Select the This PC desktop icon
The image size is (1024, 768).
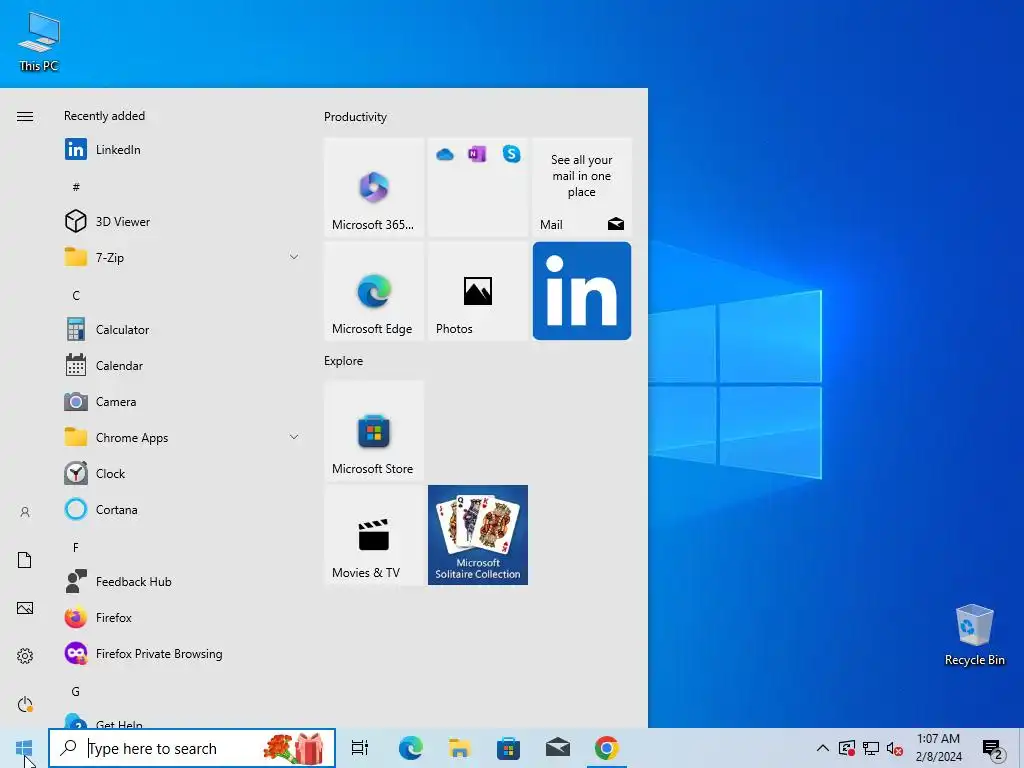pyautogui.click(x=39, y=41)
